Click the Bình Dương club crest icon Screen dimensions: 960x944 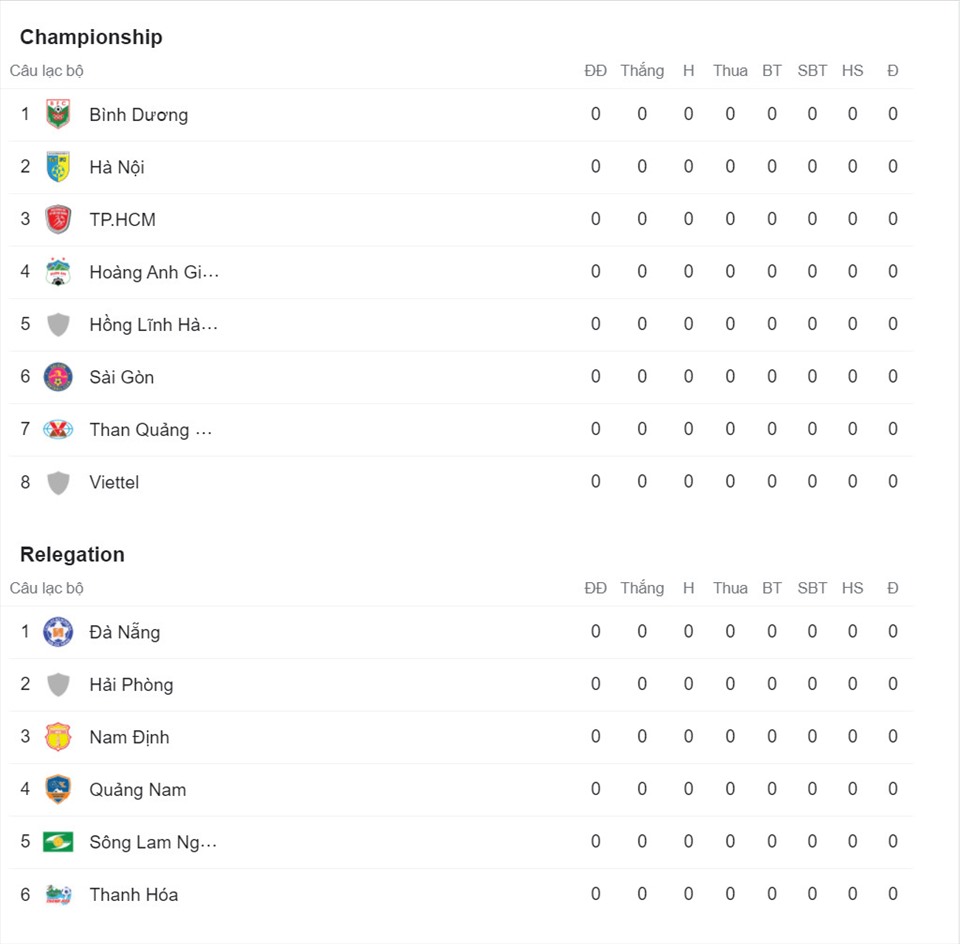(58, 114)
